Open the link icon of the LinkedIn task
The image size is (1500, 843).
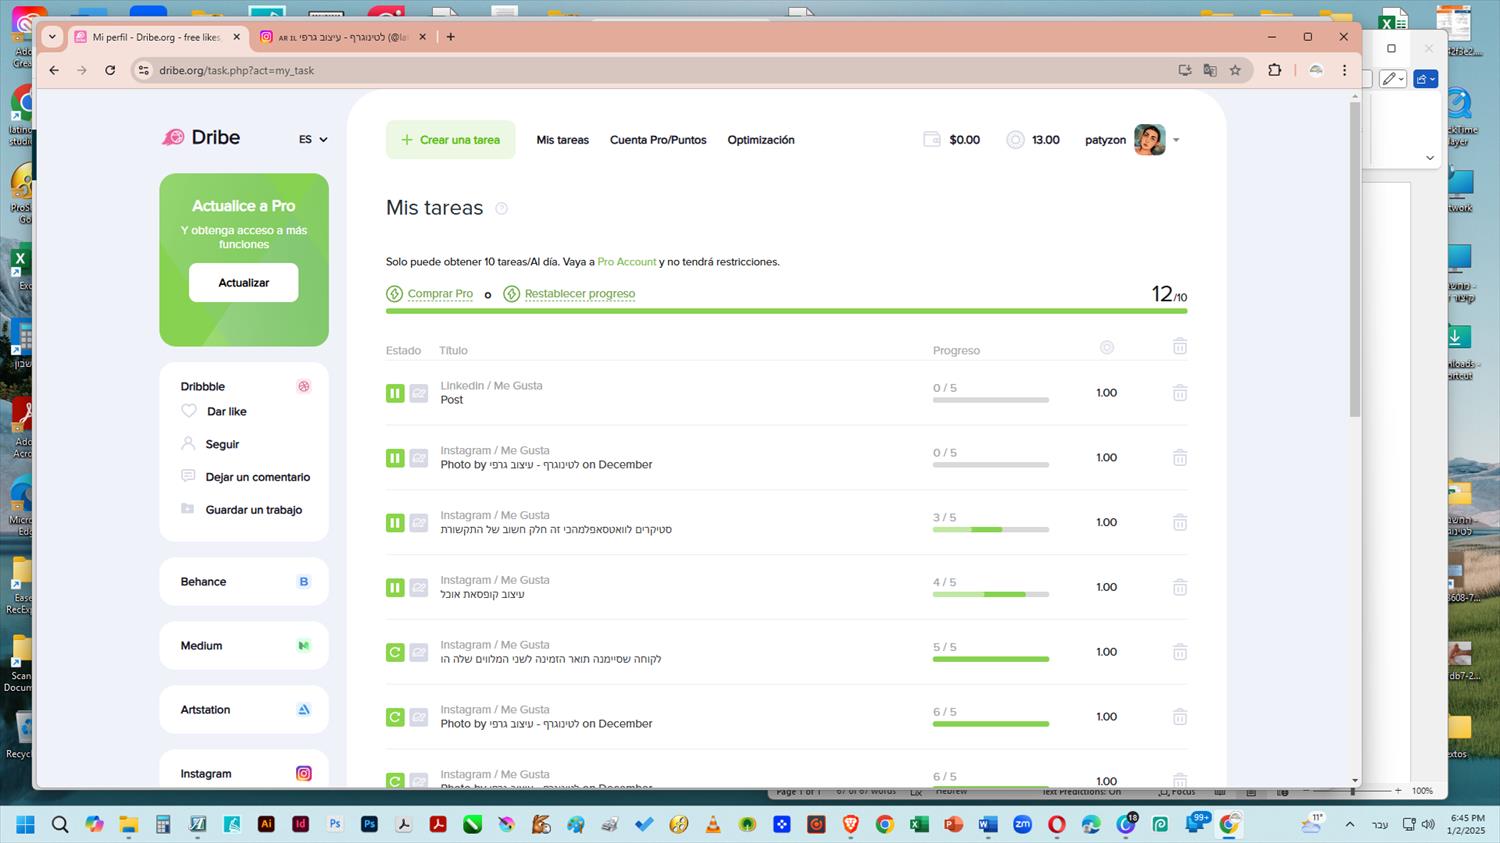pos(419,393)
